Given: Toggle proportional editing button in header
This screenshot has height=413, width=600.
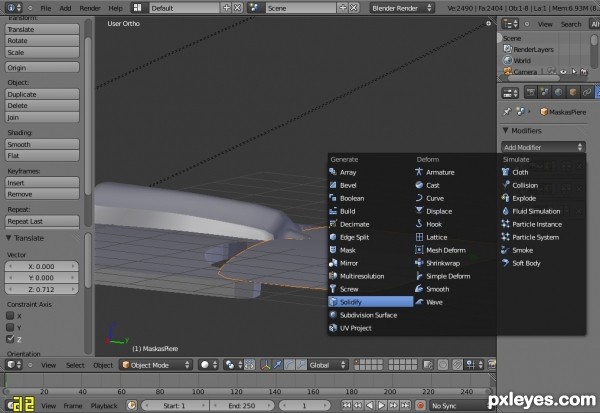Looking at the screenshot, I should click(443, 365).
